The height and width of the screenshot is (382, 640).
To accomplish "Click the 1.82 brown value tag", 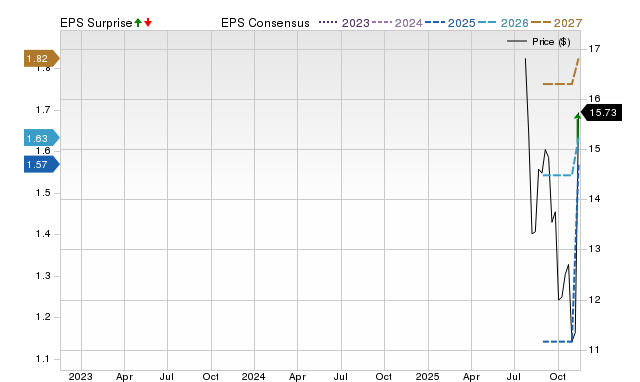I will click(x=42, y=58).
